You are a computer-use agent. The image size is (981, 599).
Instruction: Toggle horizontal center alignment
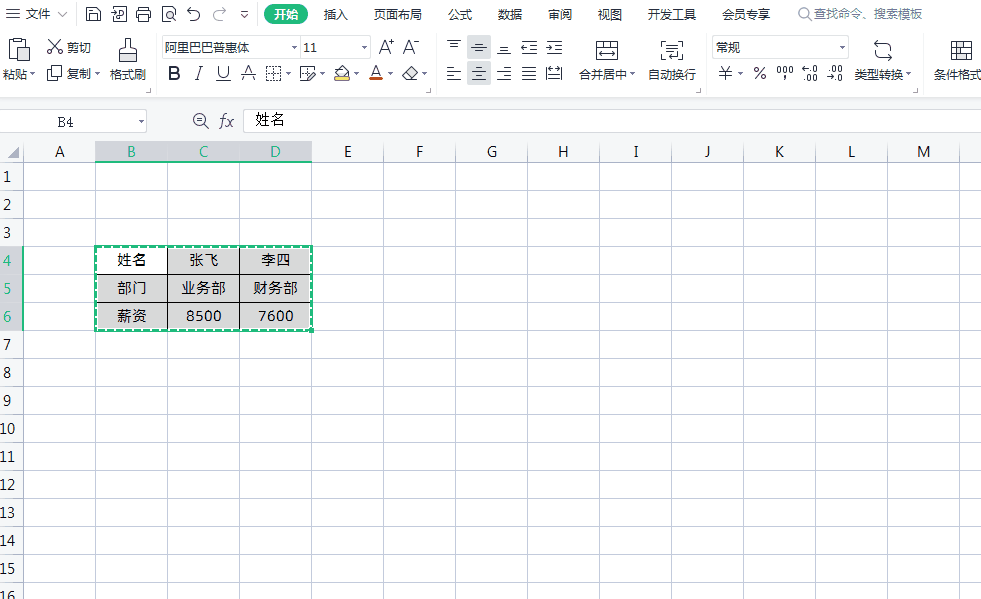click(479, 74)
